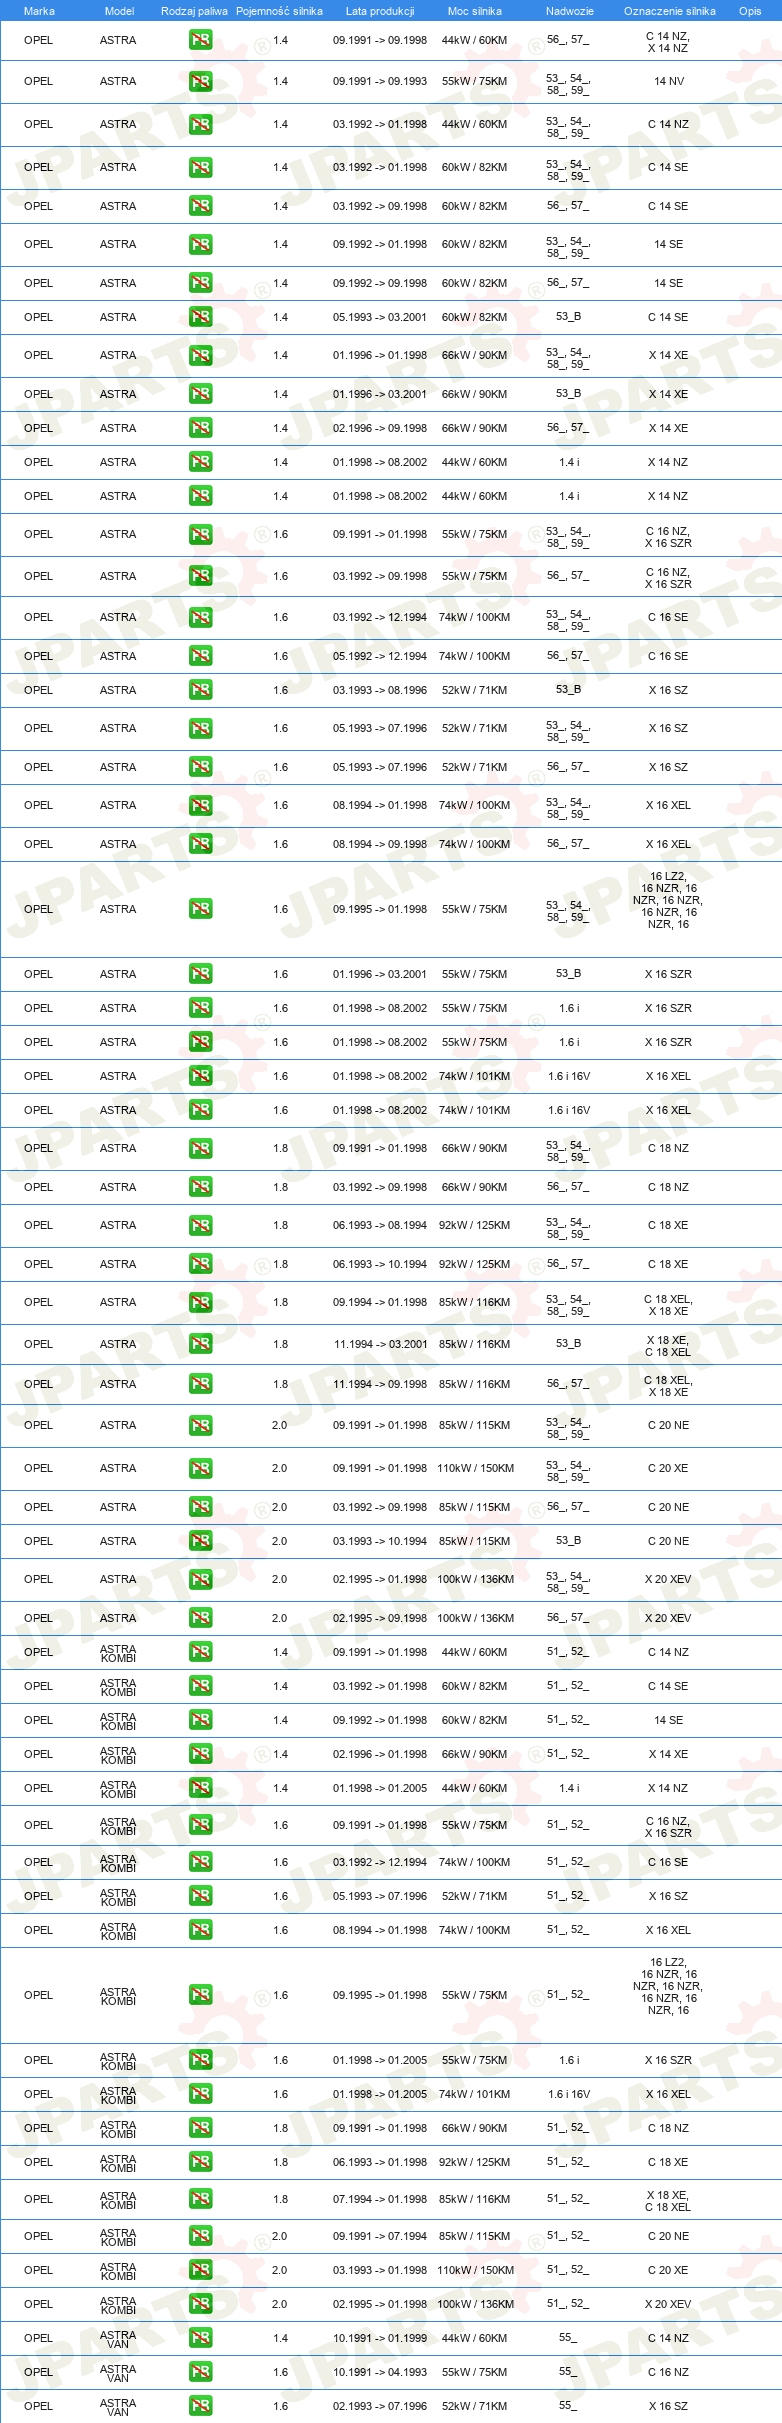
Task: Click PB icon in ASTRA KOMBI C 18 XE row
Action: pos(200,2162)
